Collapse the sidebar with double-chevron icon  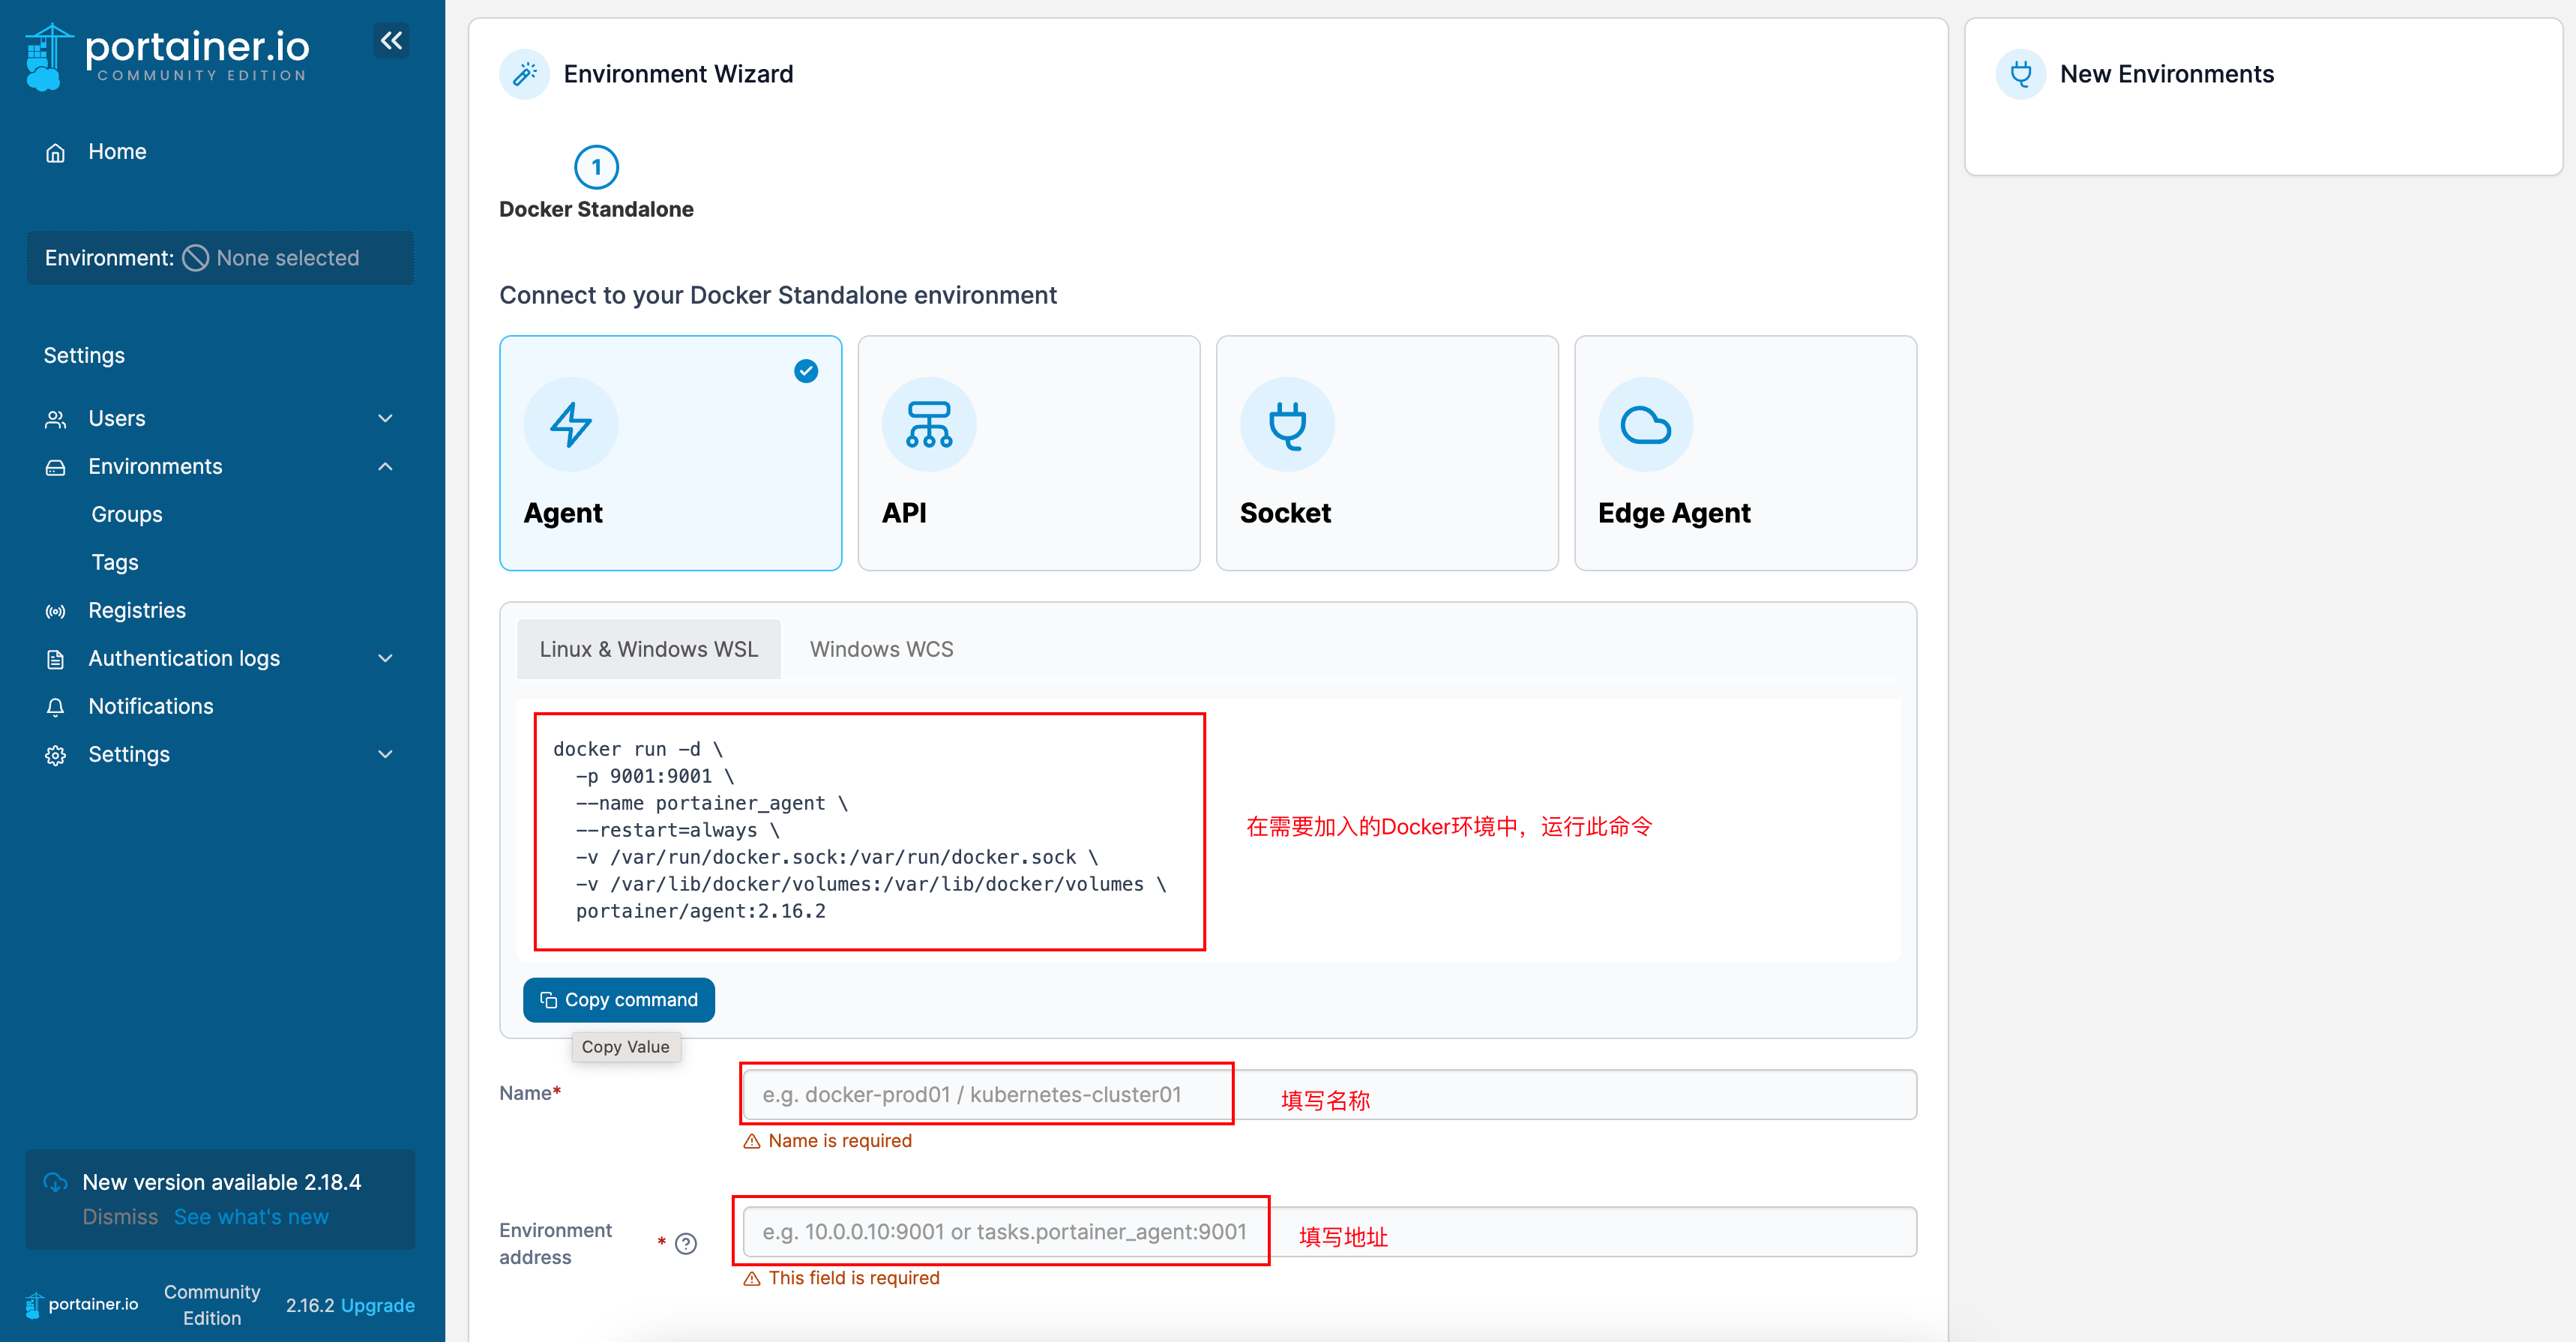pos(391,40)
